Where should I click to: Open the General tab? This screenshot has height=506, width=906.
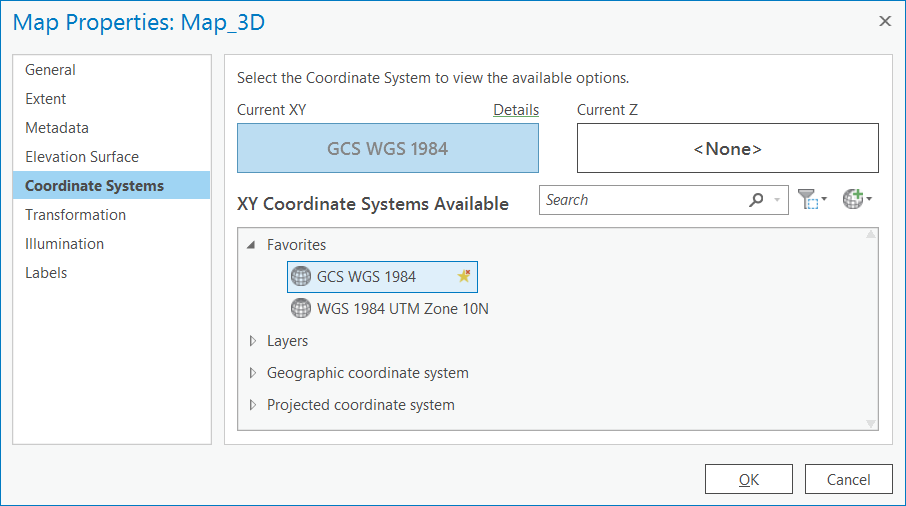112,70
